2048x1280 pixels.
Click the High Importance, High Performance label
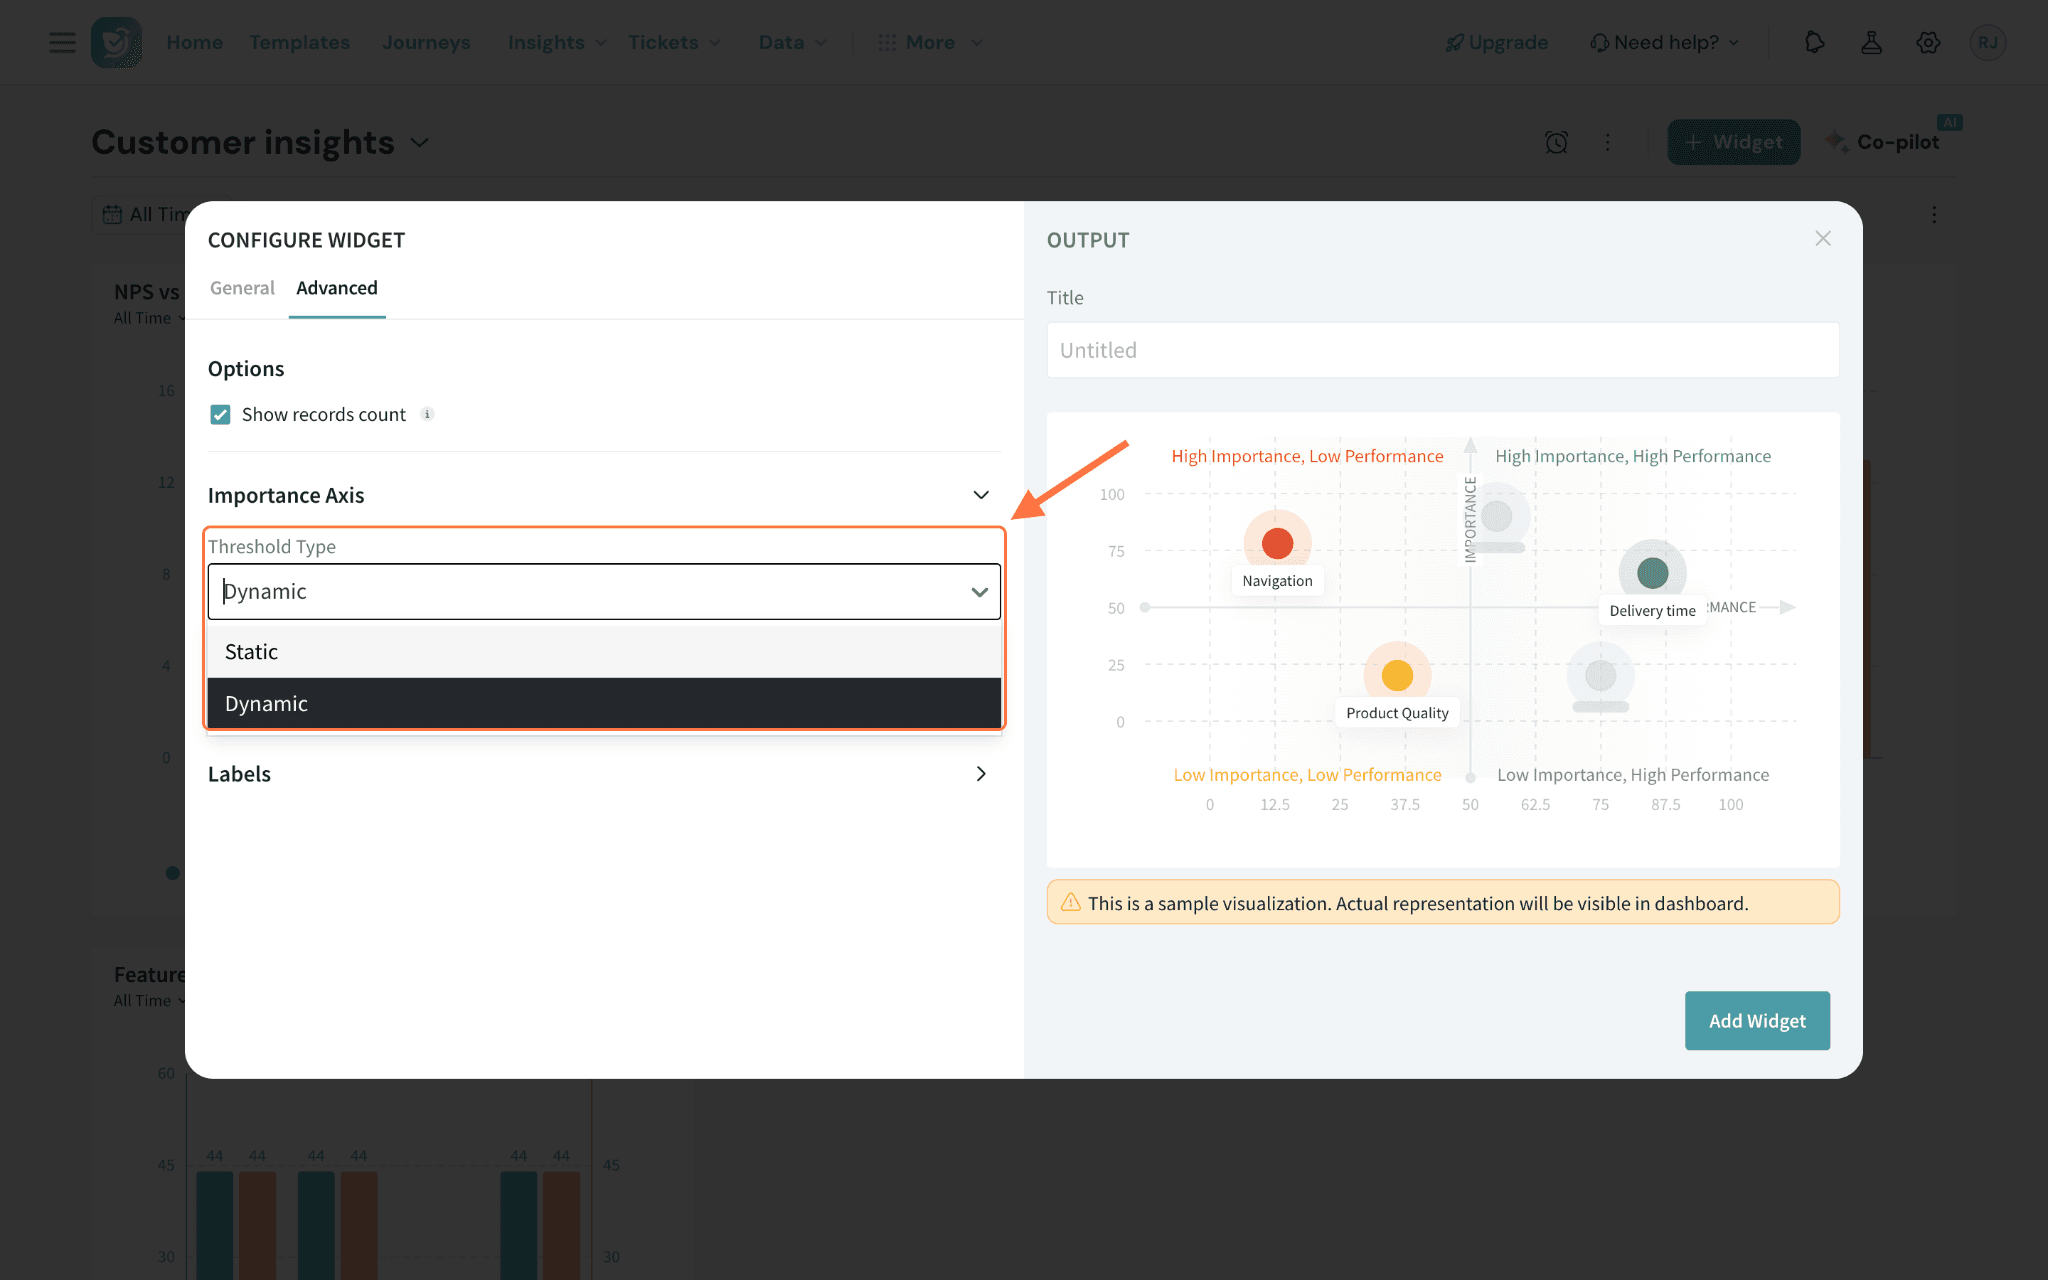(1633, 456)
